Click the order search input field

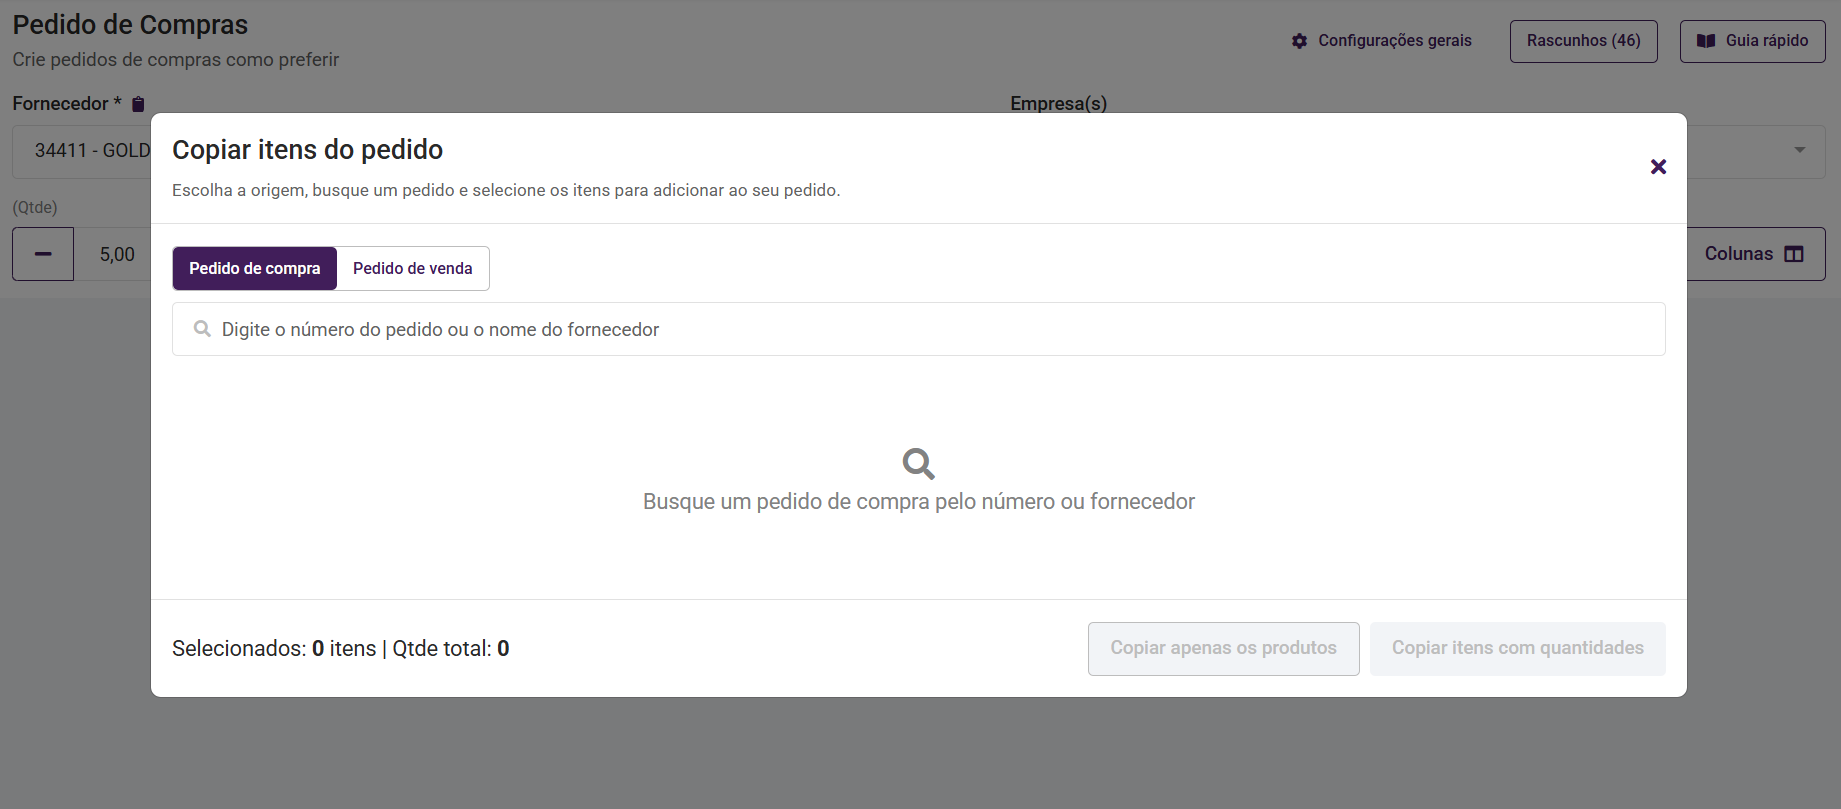(918, 329)
